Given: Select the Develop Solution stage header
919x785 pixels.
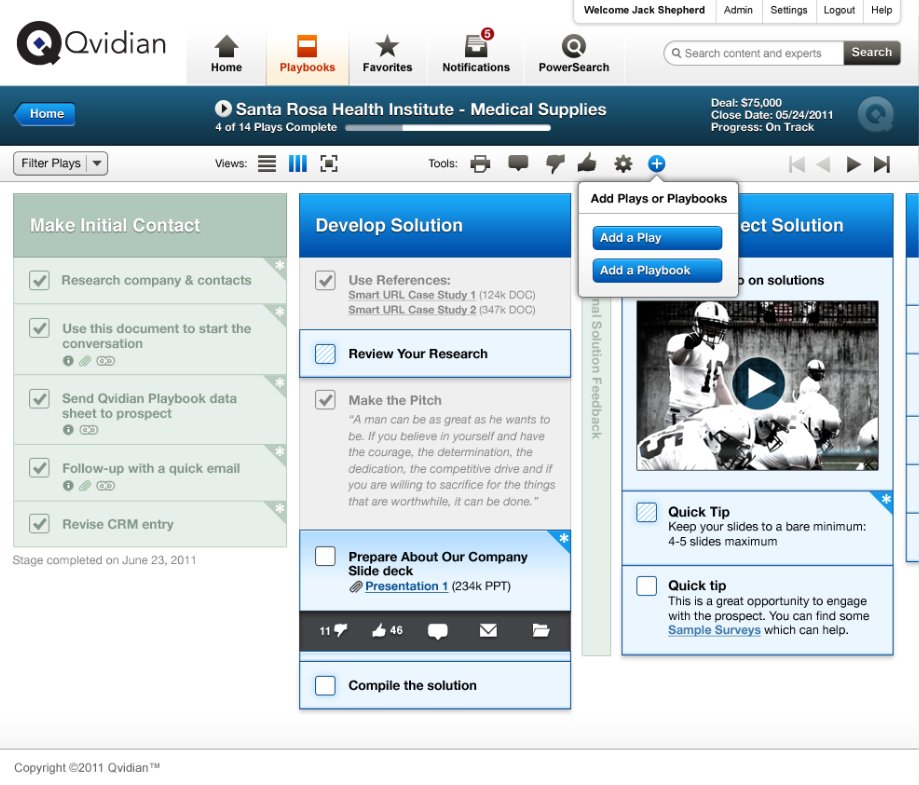Looking at the screenshot, I should [x=434, y=226].
